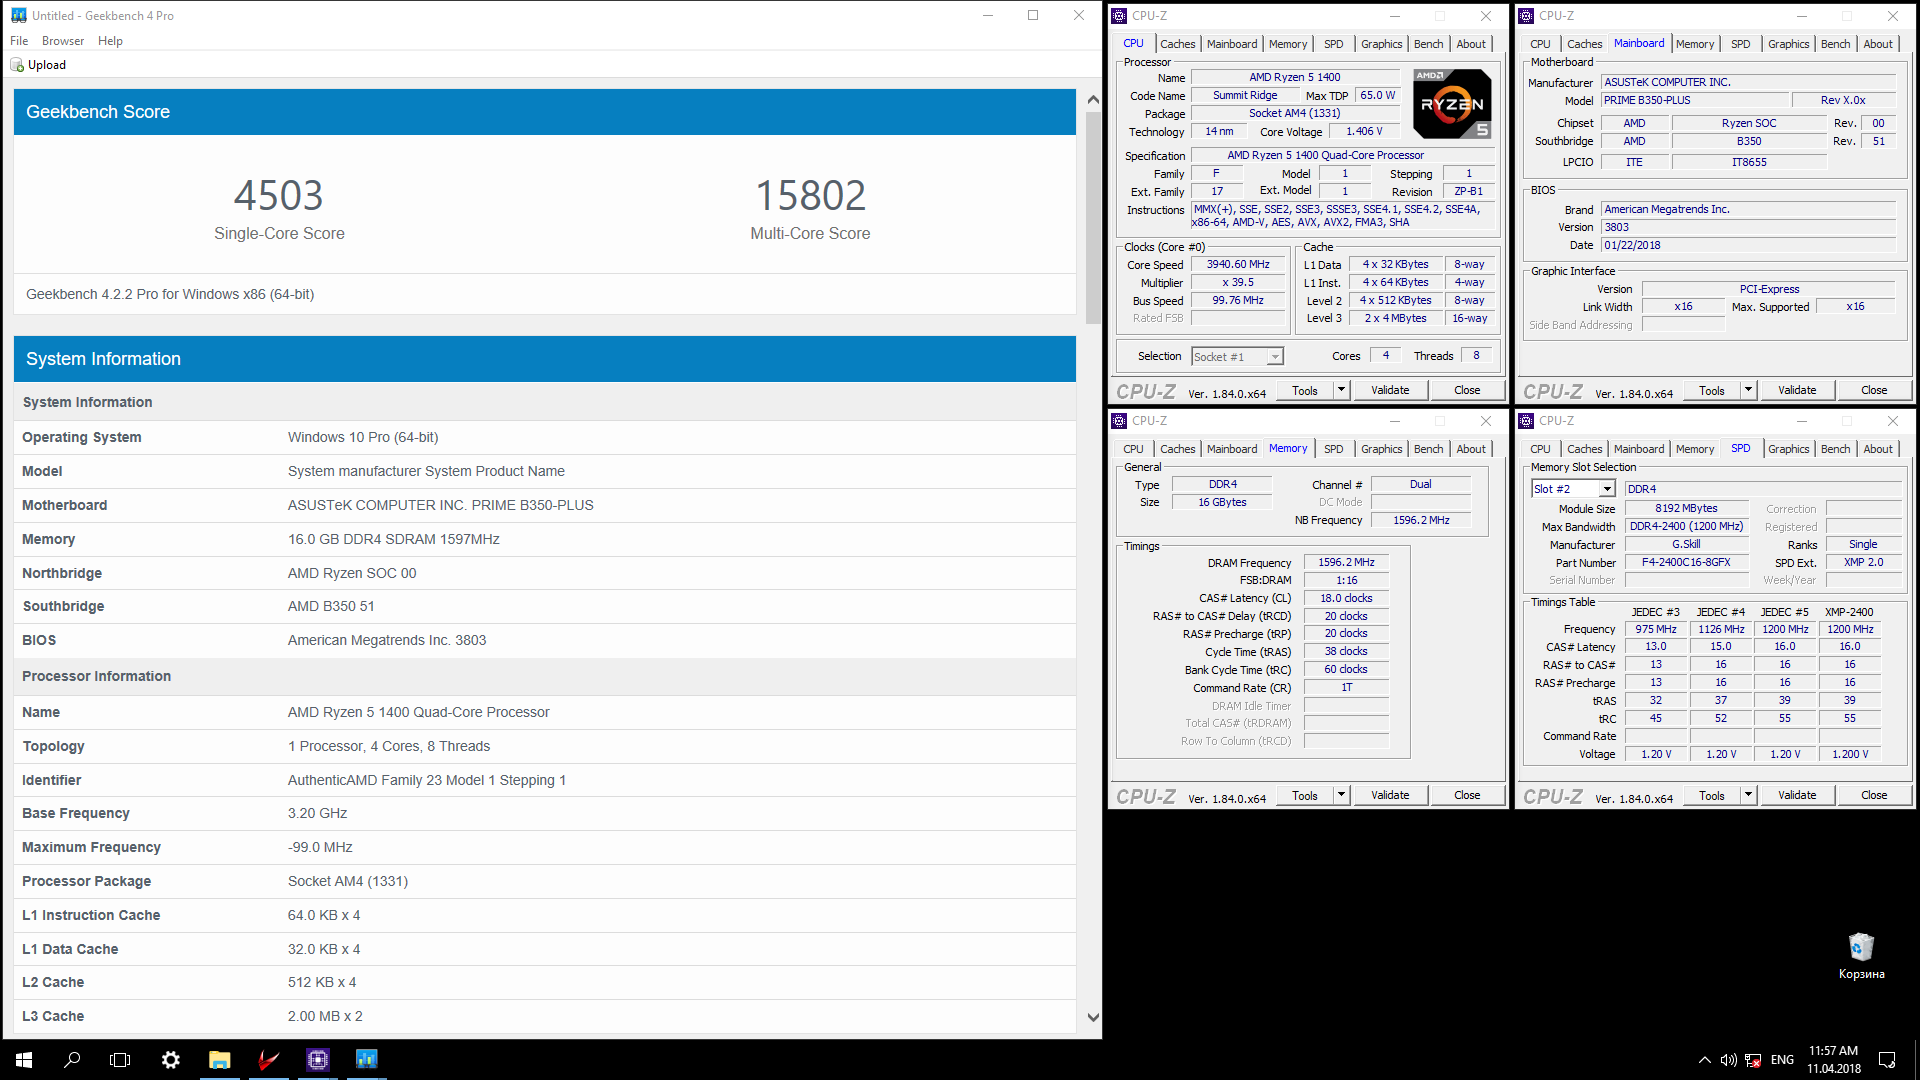Click the volume speaker tray icon
The height and width of the screenshot is (1080, 1920).
(x=1728, y=1060)
